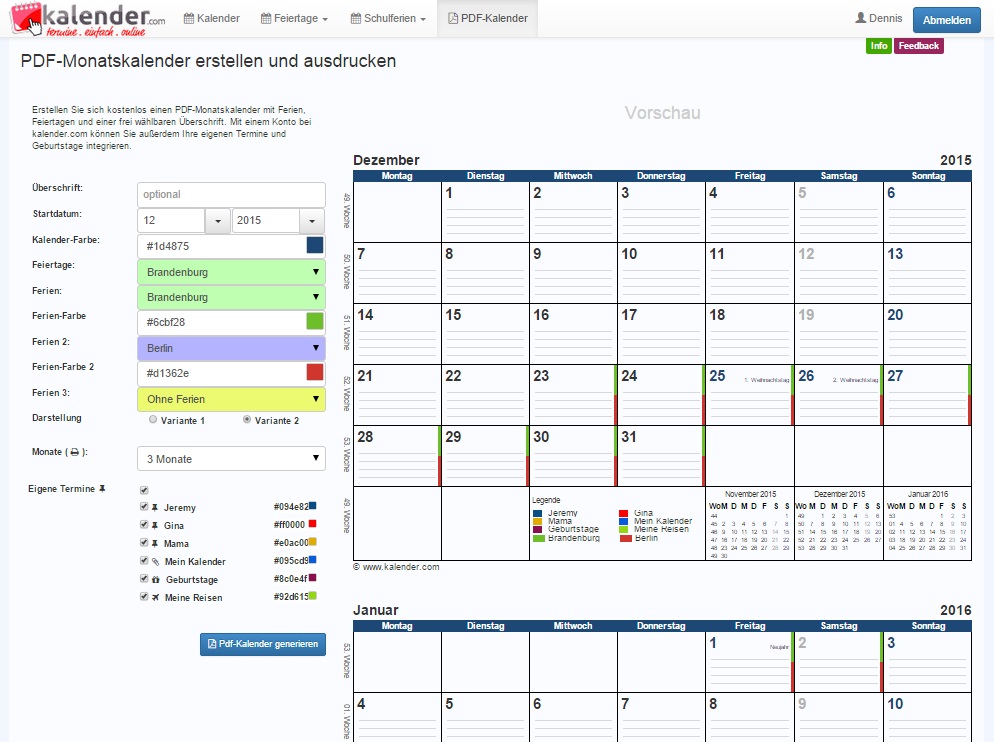Click the Feiertage calendar icon in navigation
Viewport: 994px width, 742px height.
264,18
